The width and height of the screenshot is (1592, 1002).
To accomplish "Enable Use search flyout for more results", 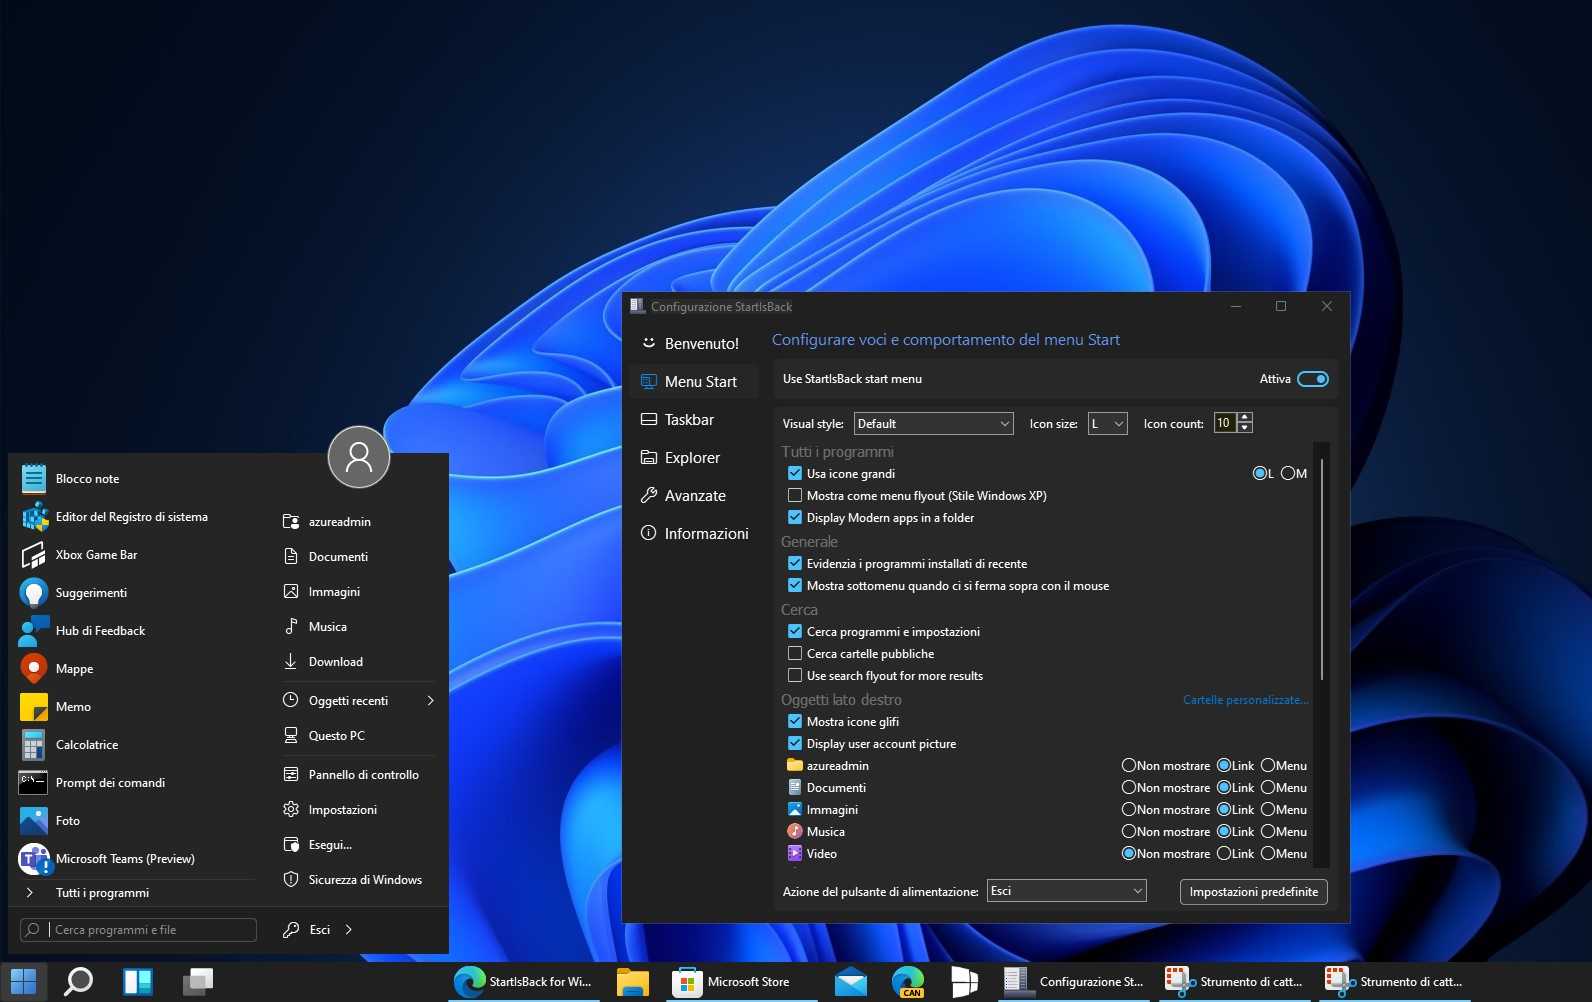I will pyautogui.click(x=795, y=676).
